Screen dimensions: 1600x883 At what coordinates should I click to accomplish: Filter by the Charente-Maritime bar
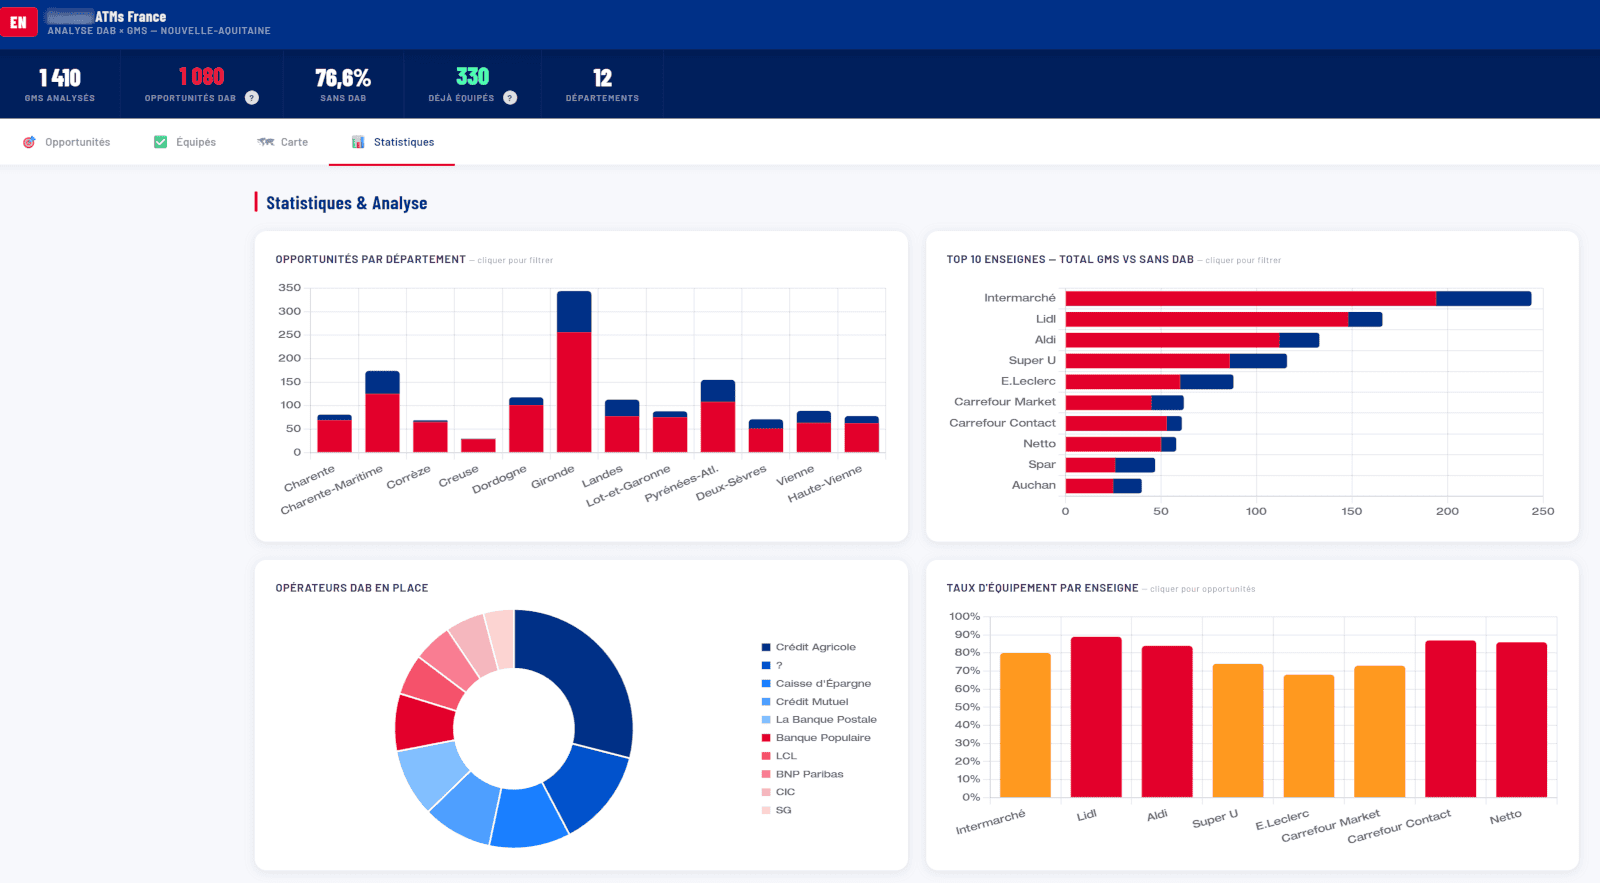tap(382, 412)
